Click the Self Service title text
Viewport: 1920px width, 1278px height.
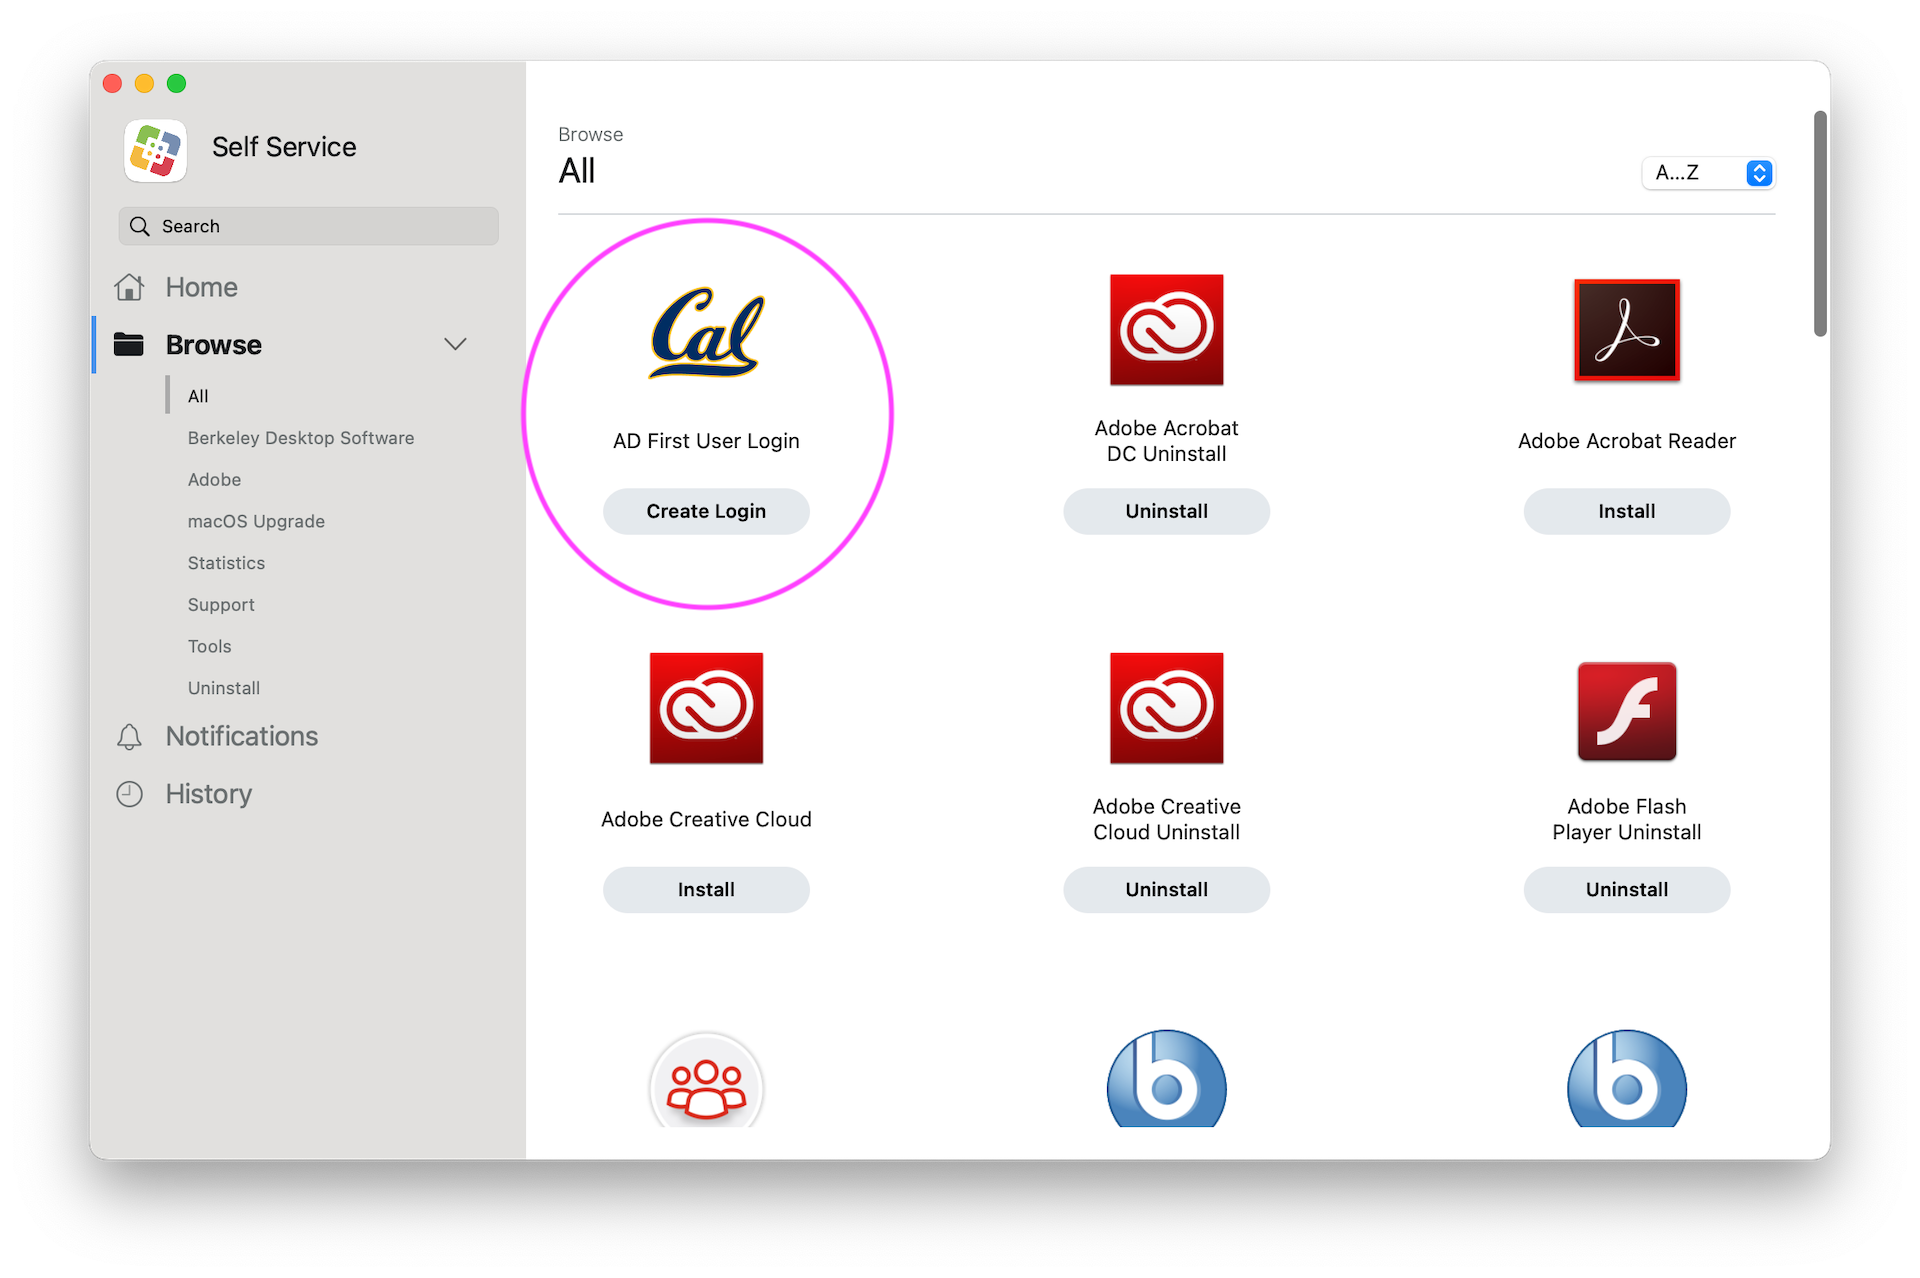[284, 147]
